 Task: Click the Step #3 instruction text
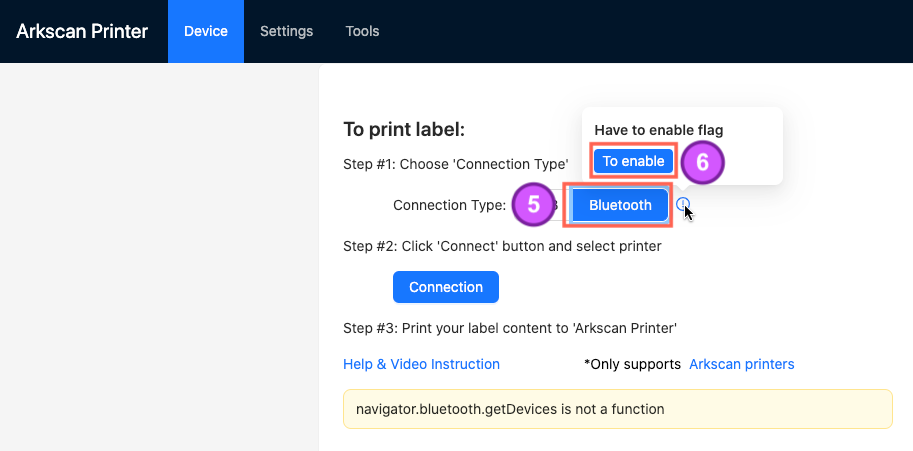[x=510, y=328]
